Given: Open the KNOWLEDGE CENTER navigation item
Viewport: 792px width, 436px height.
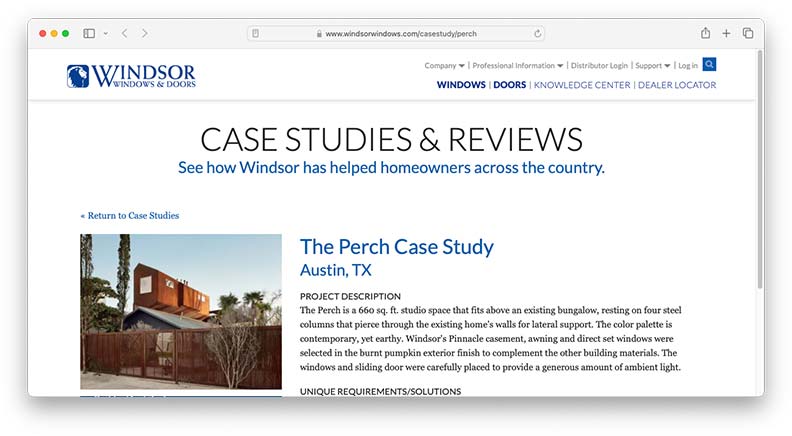Looking at the screenshot, I should pyautogui.click(x=582, y=85).
